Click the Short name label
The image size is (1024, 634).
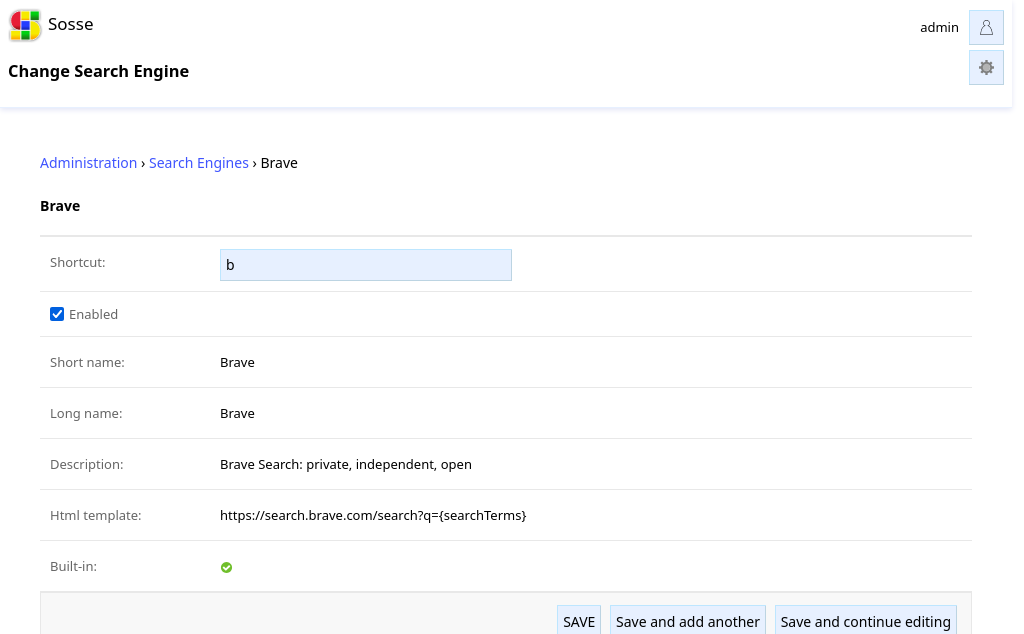(87, 362)
